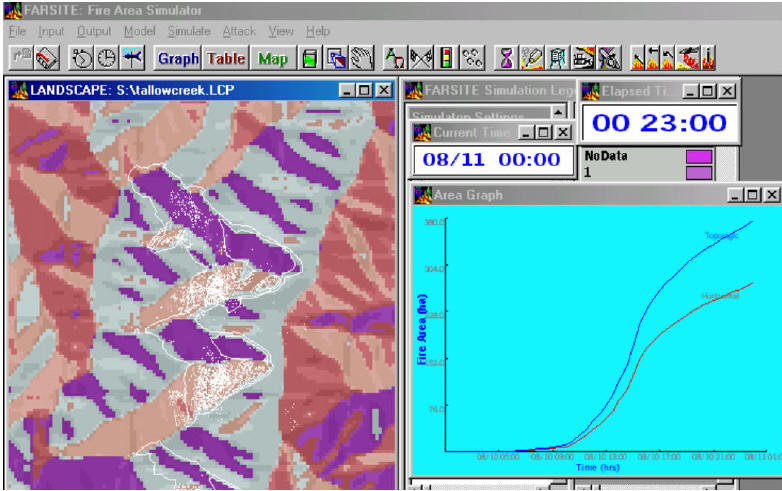Click the crossed checkered flags icon

(x=421, y=58)
